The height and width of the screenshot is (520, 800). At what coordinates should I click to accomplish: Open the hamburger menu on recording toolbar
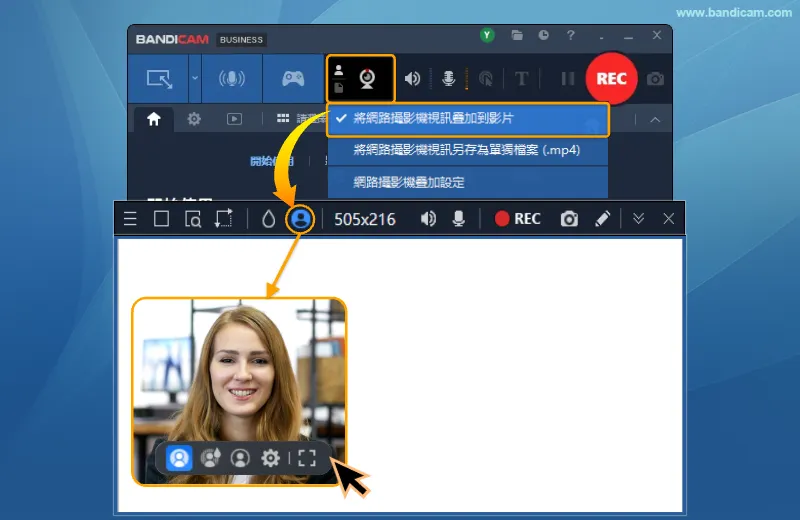tap(130, 219)
